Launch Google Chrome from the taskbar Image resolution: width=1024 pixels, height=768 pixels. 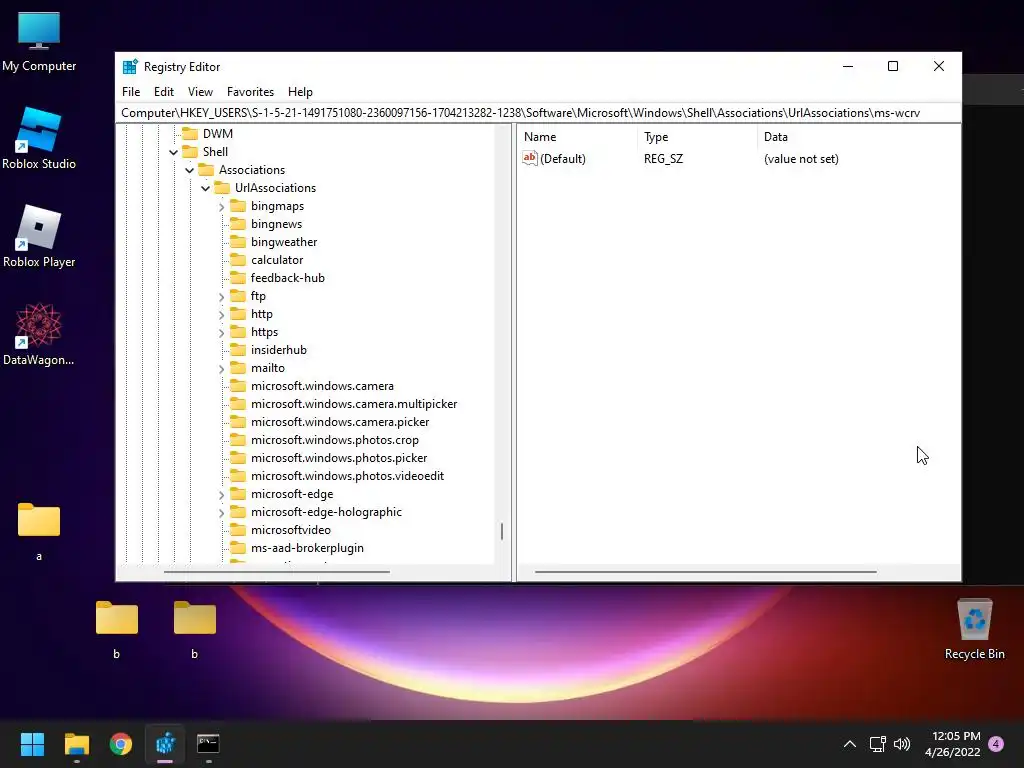(121, 744)
